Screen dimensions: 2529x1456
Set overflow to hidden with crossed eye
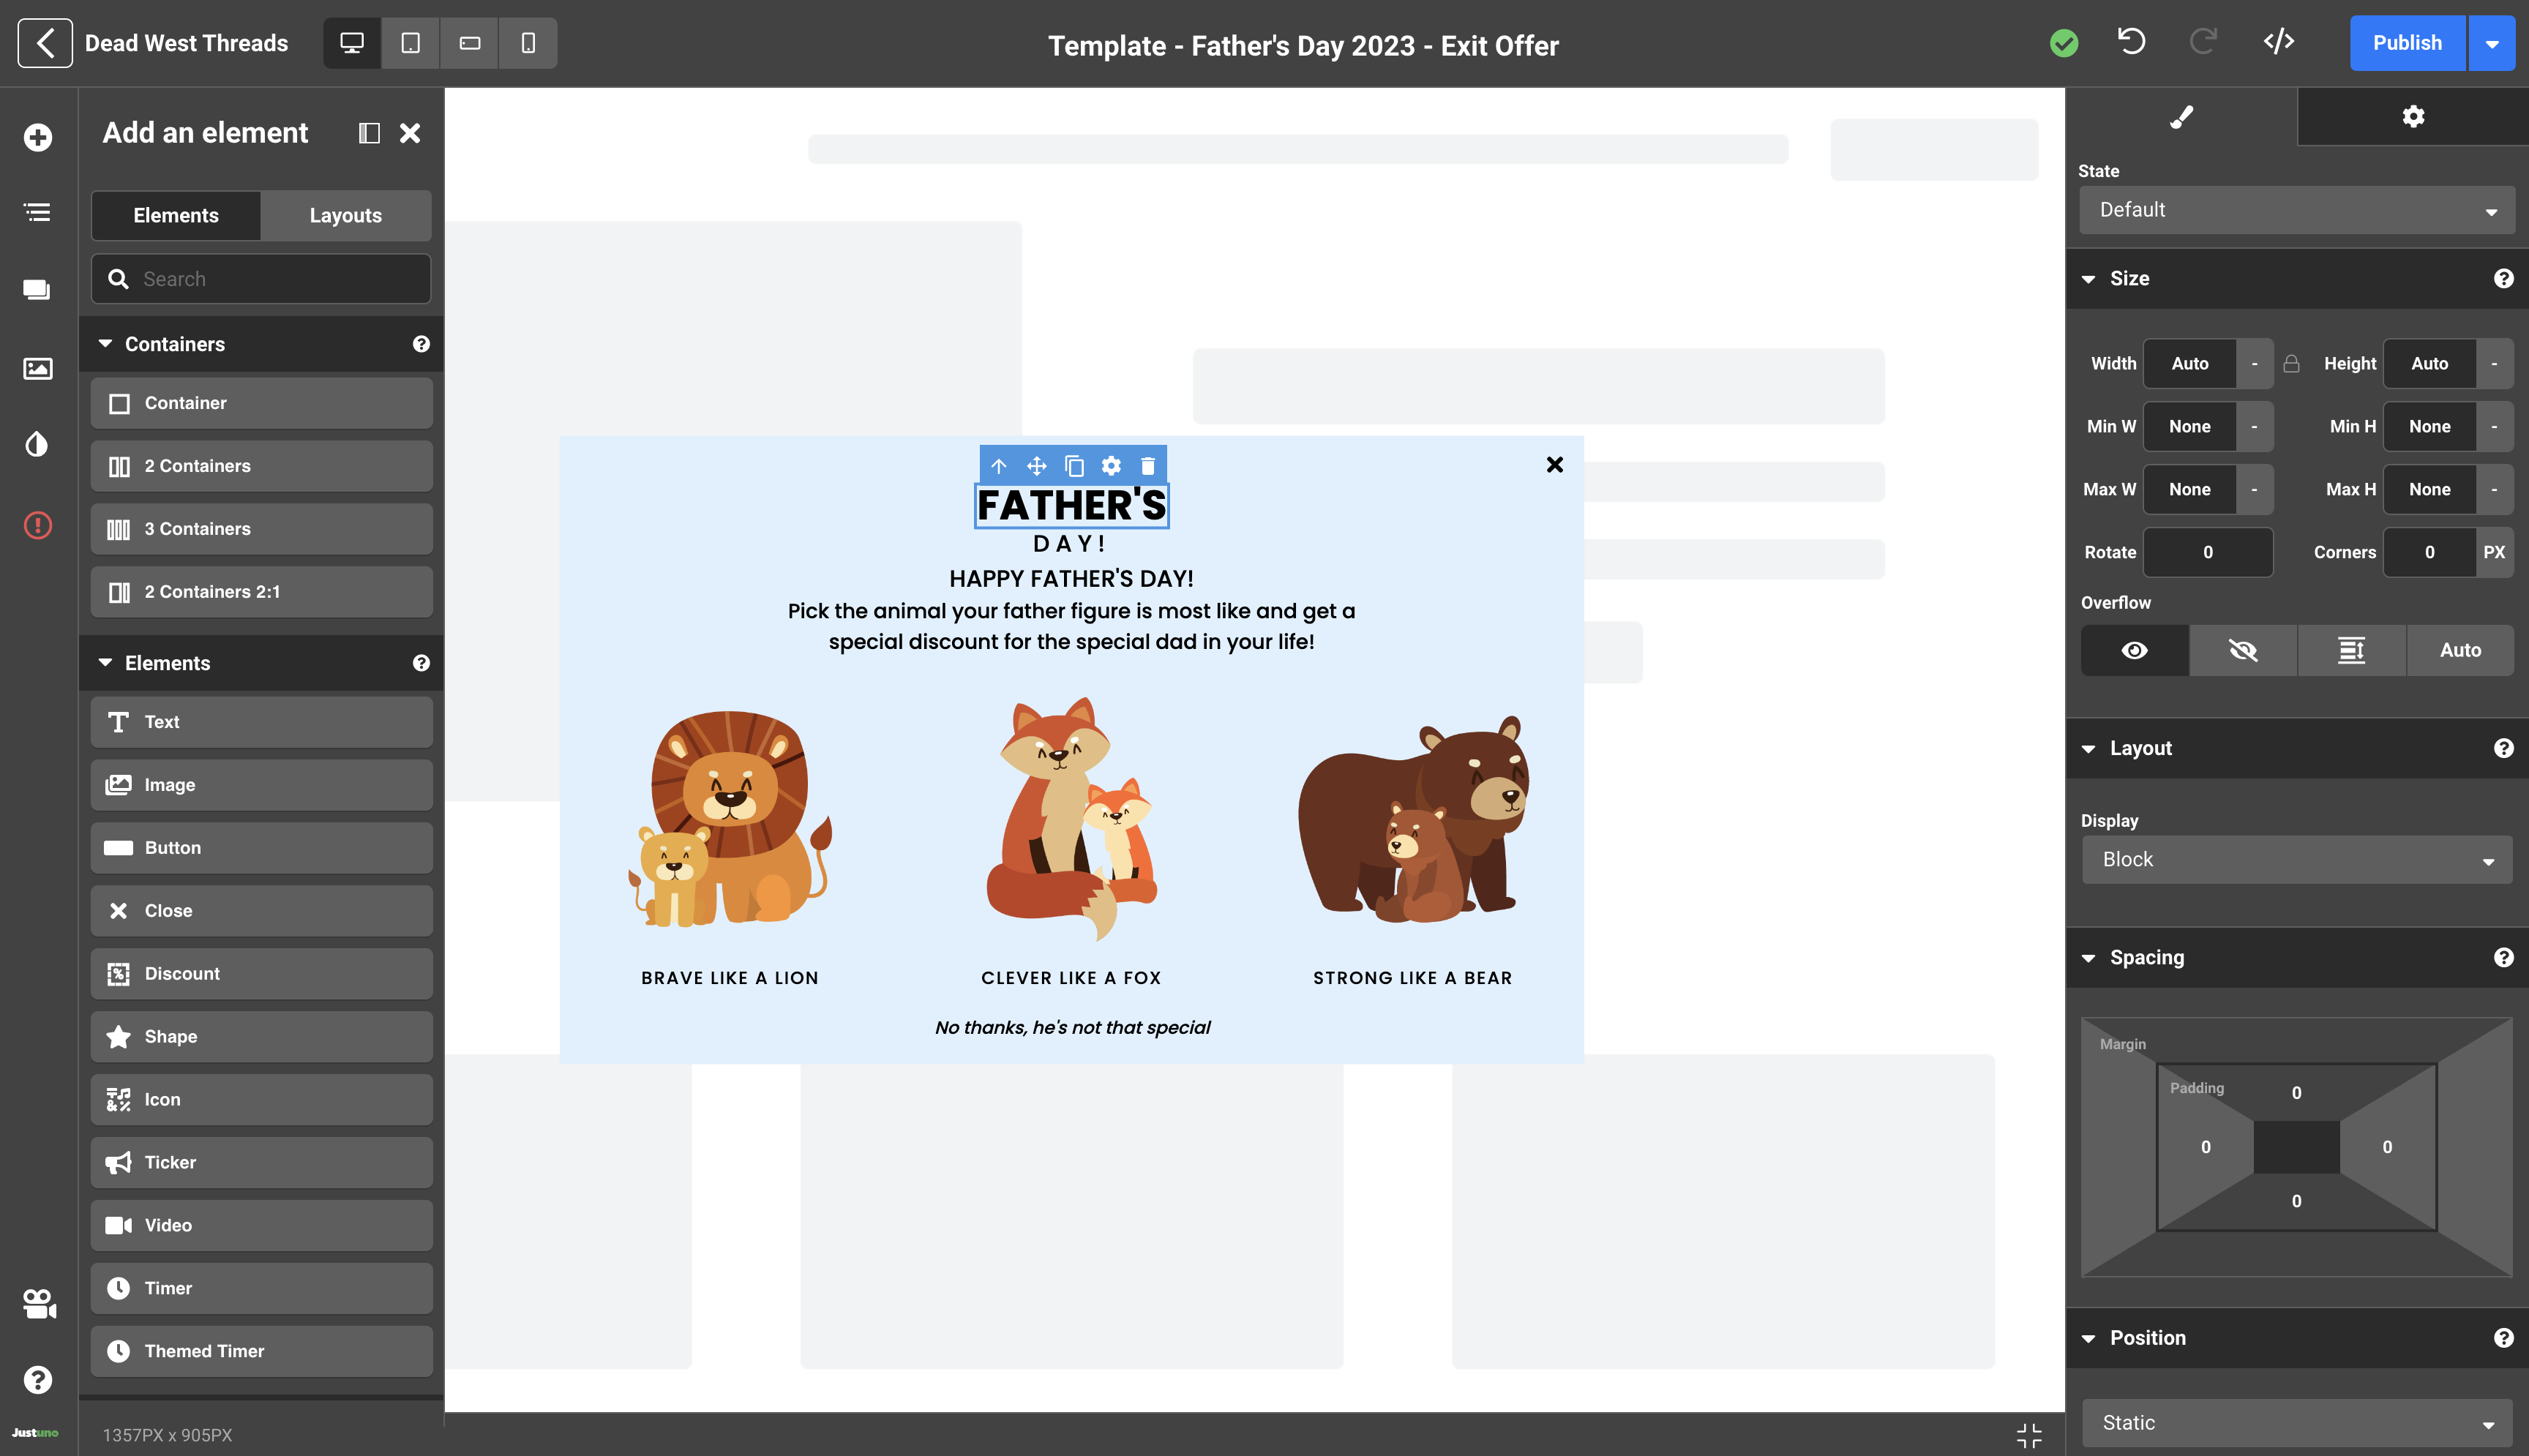[x=2243, y=651]
